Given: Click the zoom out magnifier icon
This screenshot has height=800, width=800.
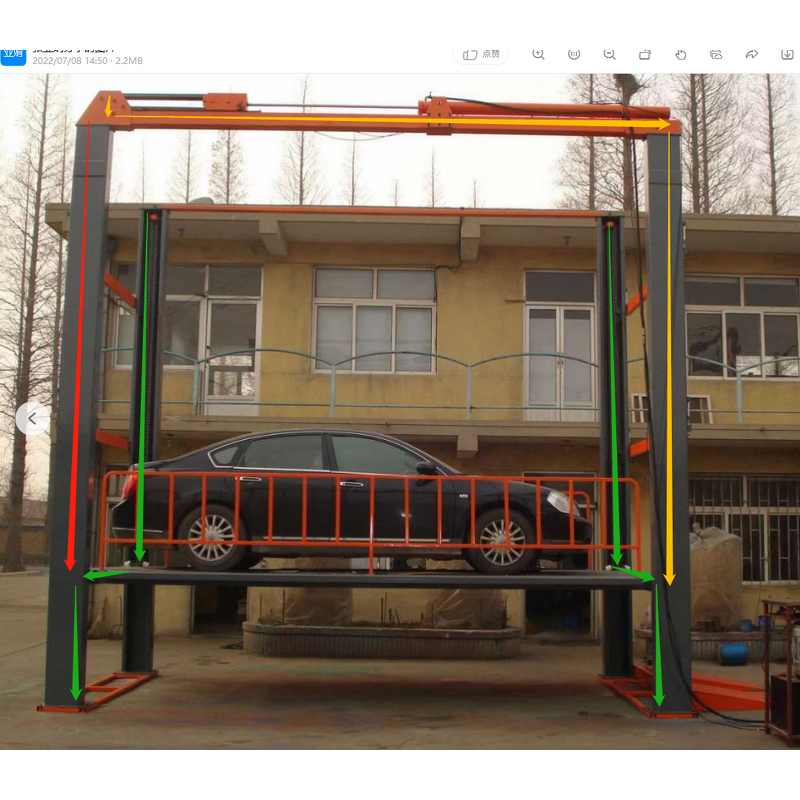Looking at the screenshot, I should [x=611, y=55].
